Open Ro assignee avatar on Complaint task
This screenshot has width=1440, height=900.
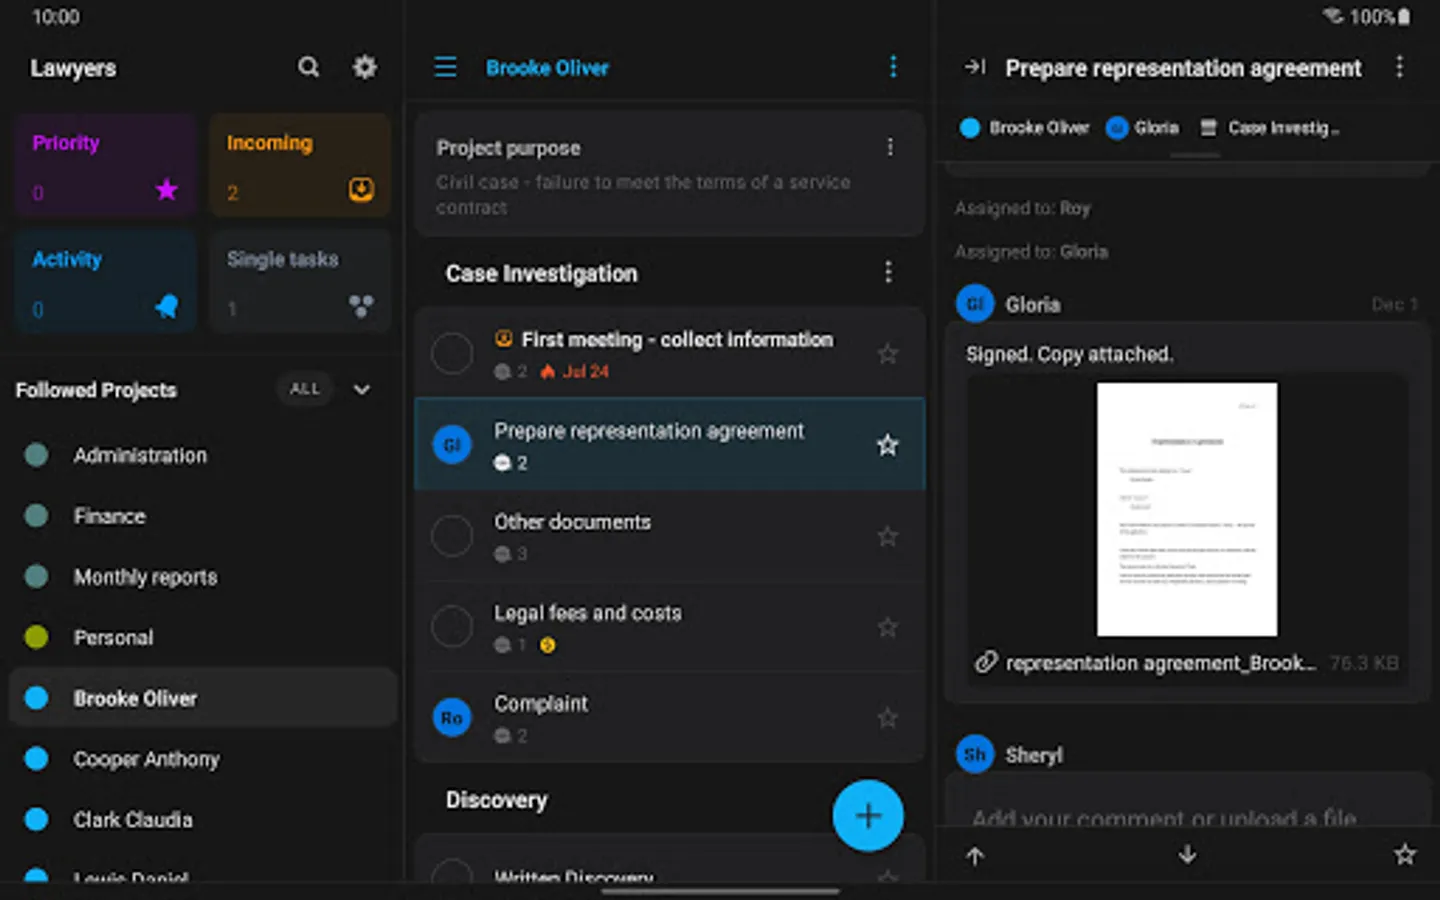pyautogui.click(x=452, y=718)
